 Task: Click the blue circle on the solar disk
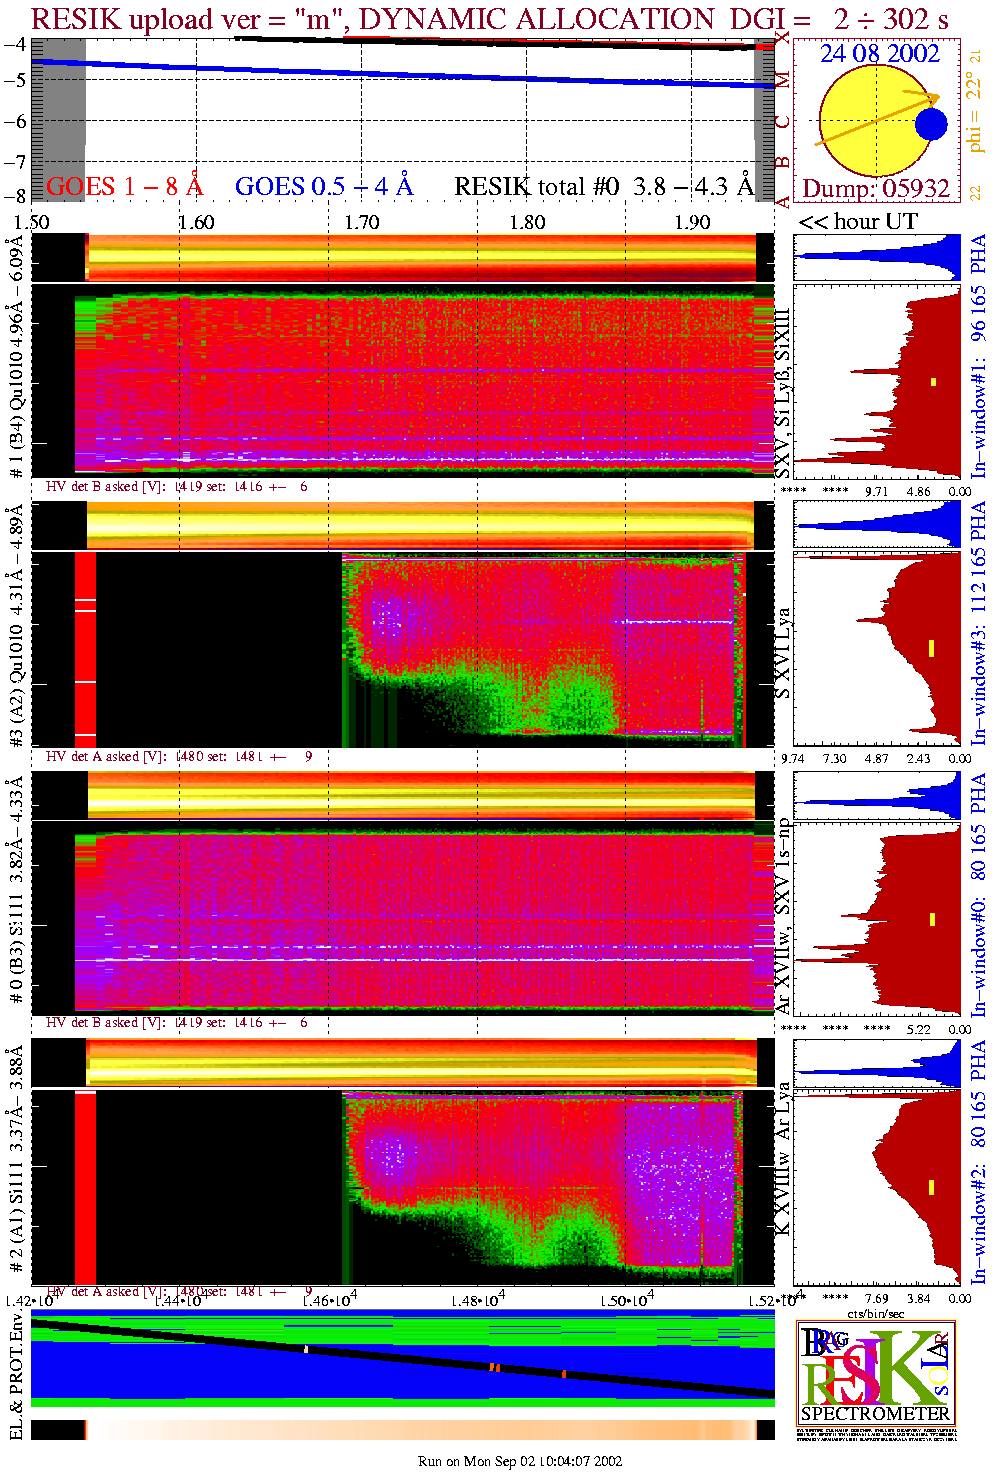click(931, 124)
